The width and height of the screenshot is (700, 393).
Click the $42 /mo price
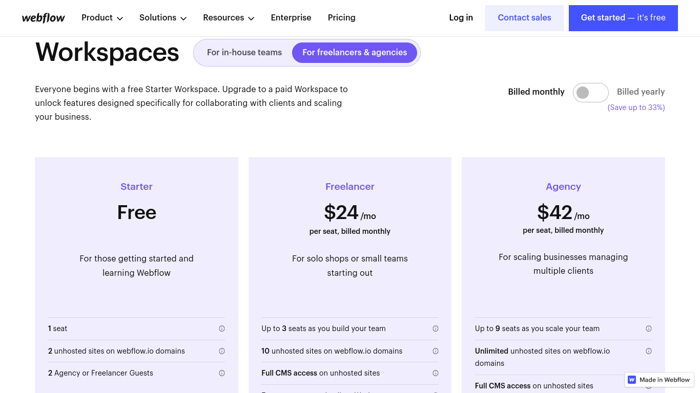[x=563, y=213]
